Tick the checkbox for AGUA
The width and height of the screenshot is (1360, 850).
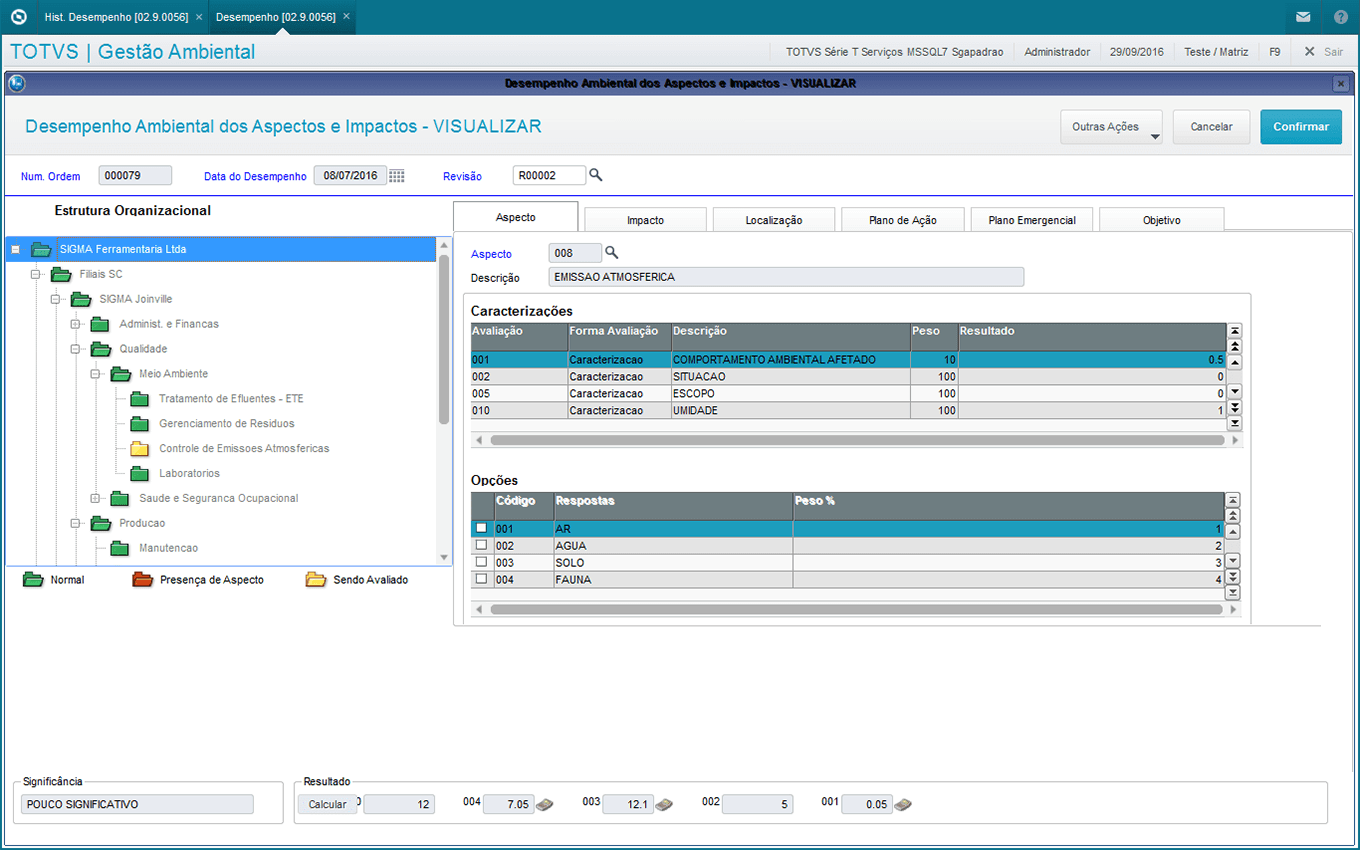[x=481, y=545]
